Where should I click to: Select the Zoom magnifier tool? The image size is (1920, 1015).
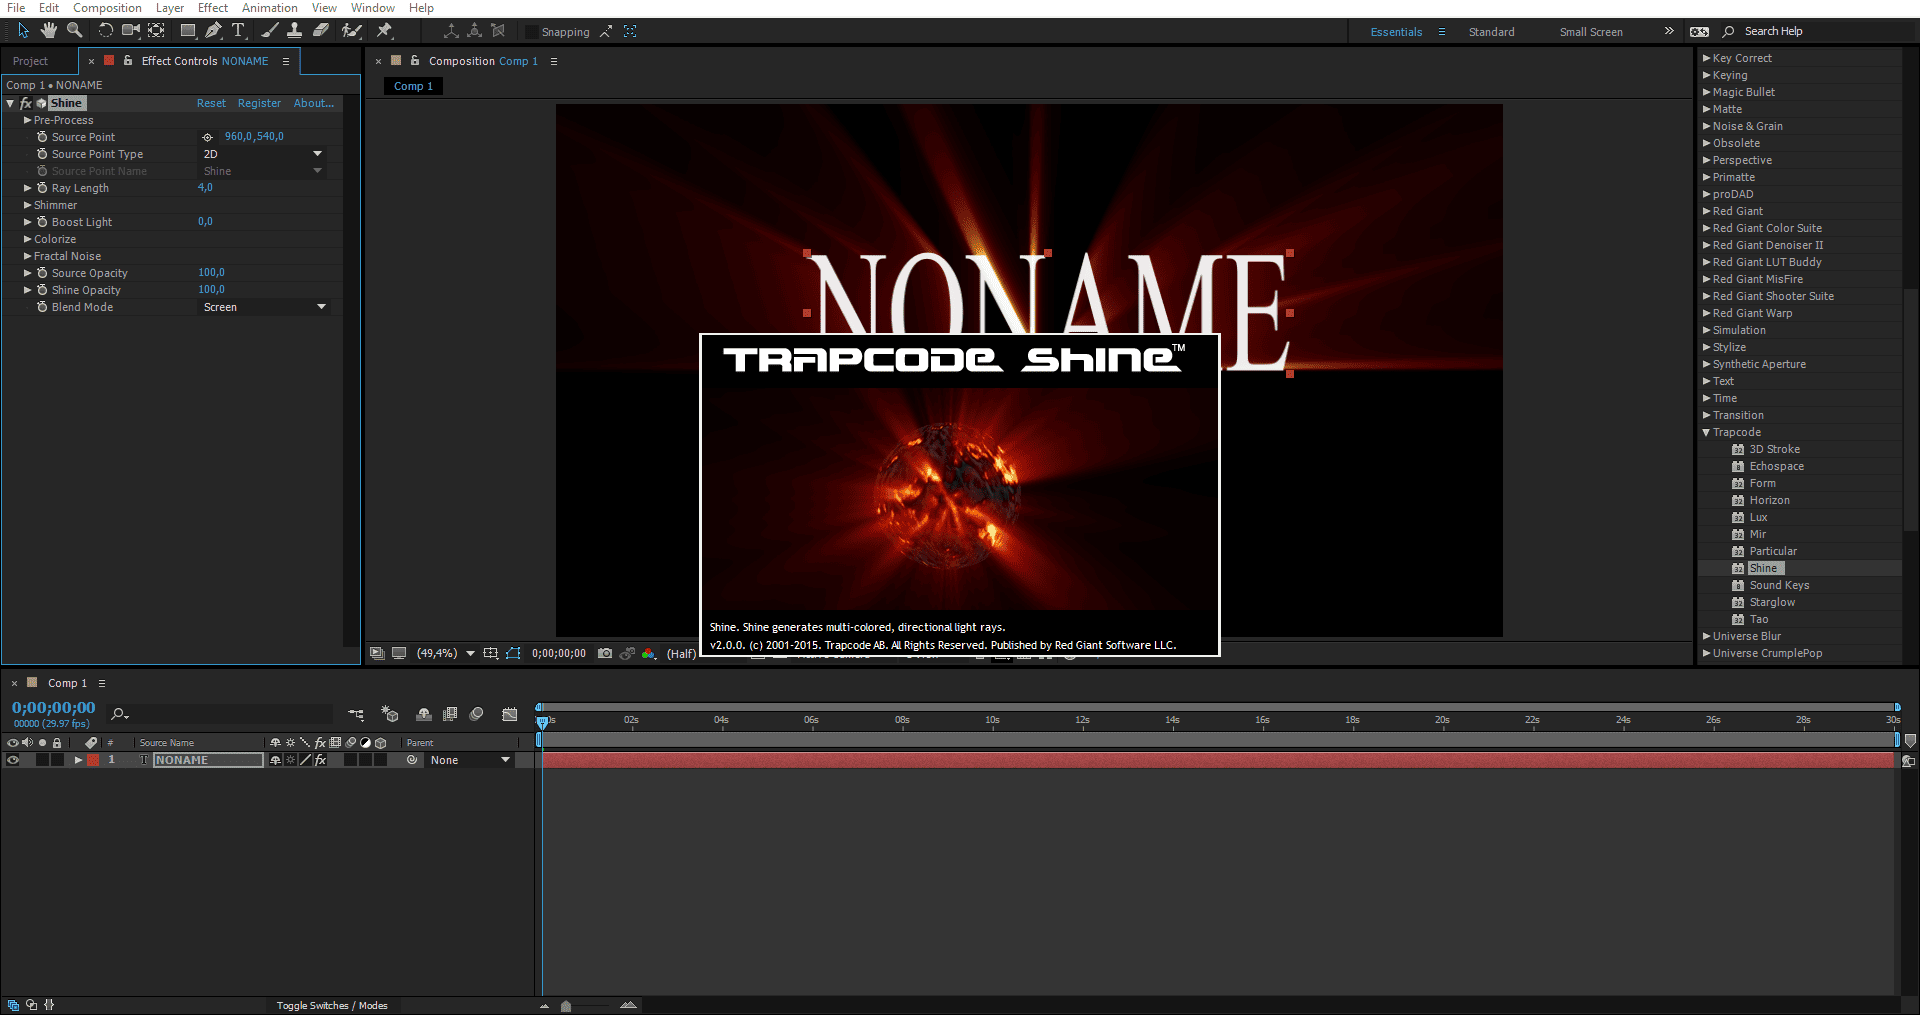point(74,31)
